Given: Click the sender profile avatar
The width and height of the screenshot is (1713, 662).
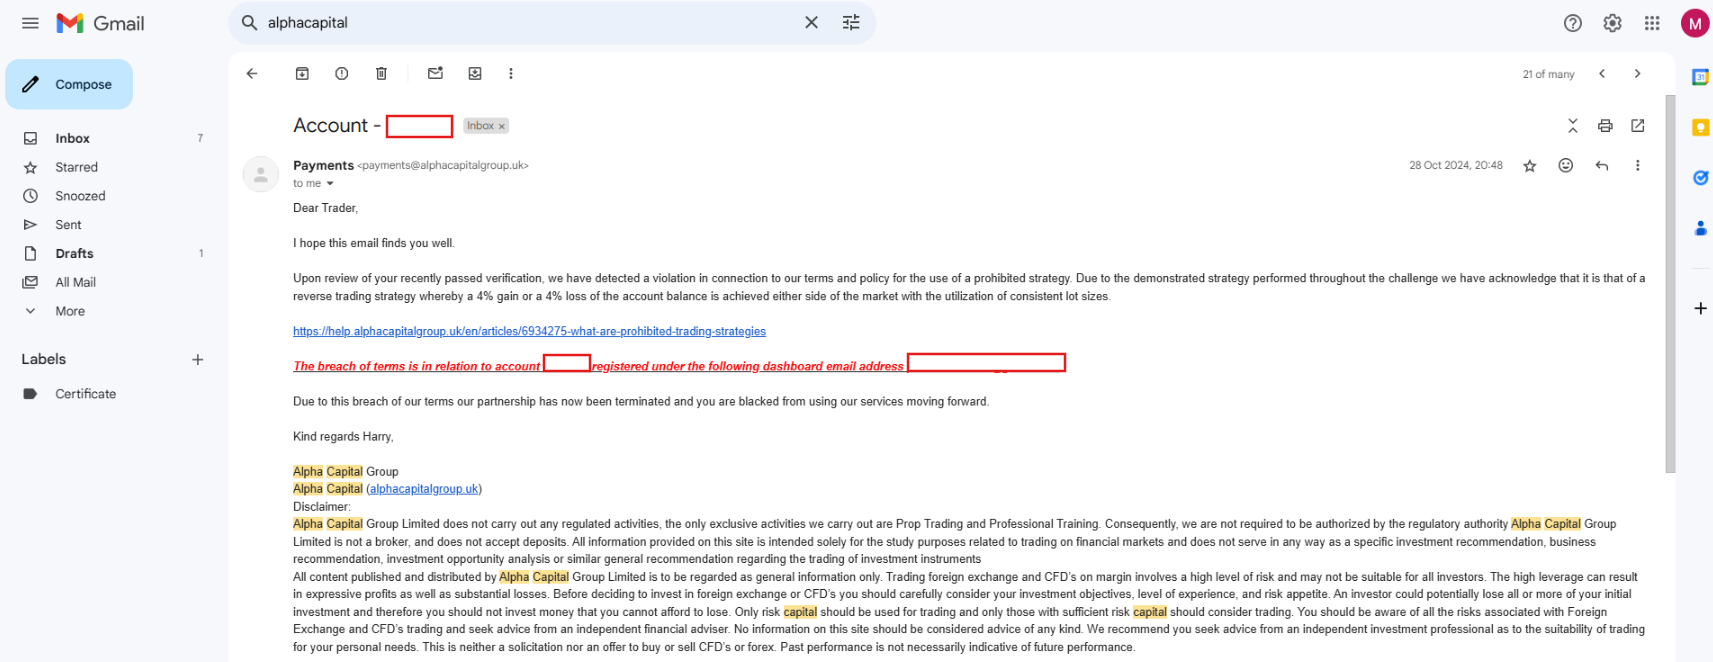Looking at the screenshot, I should click(x=260, y=174).
